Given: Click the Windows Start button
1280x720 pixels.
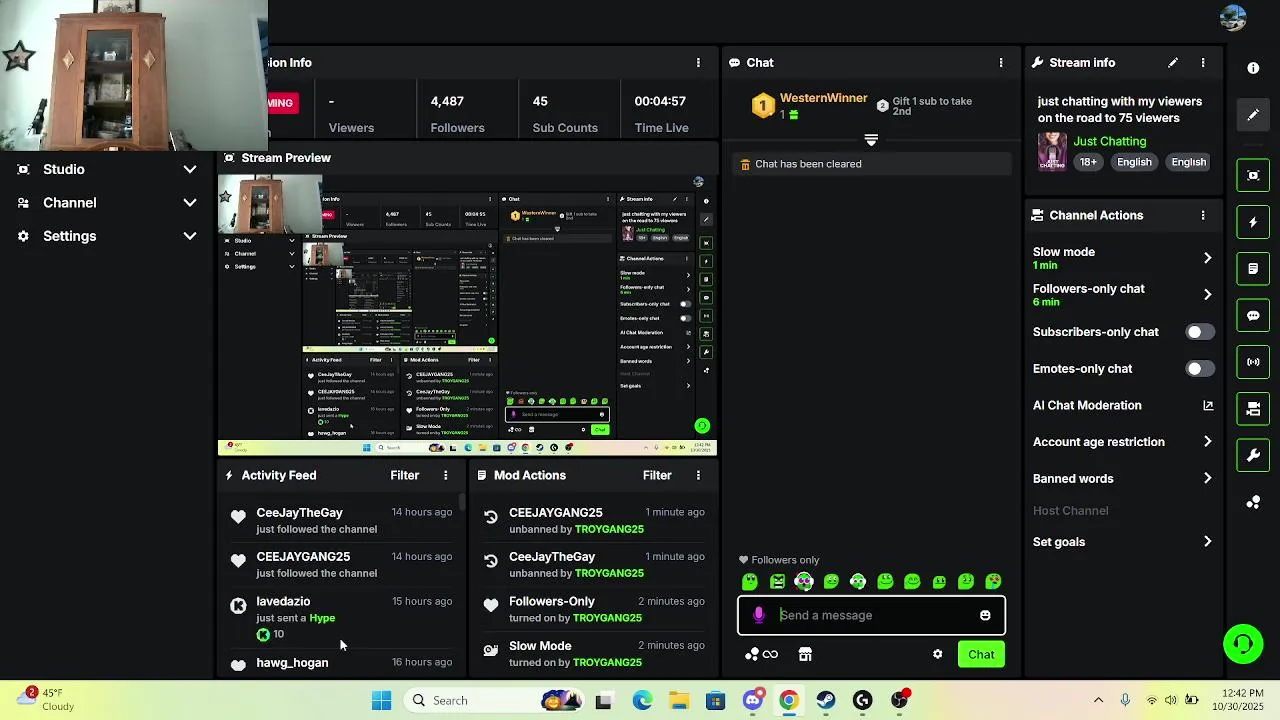Looking at the screenshot, I should [x=382, y=700].
